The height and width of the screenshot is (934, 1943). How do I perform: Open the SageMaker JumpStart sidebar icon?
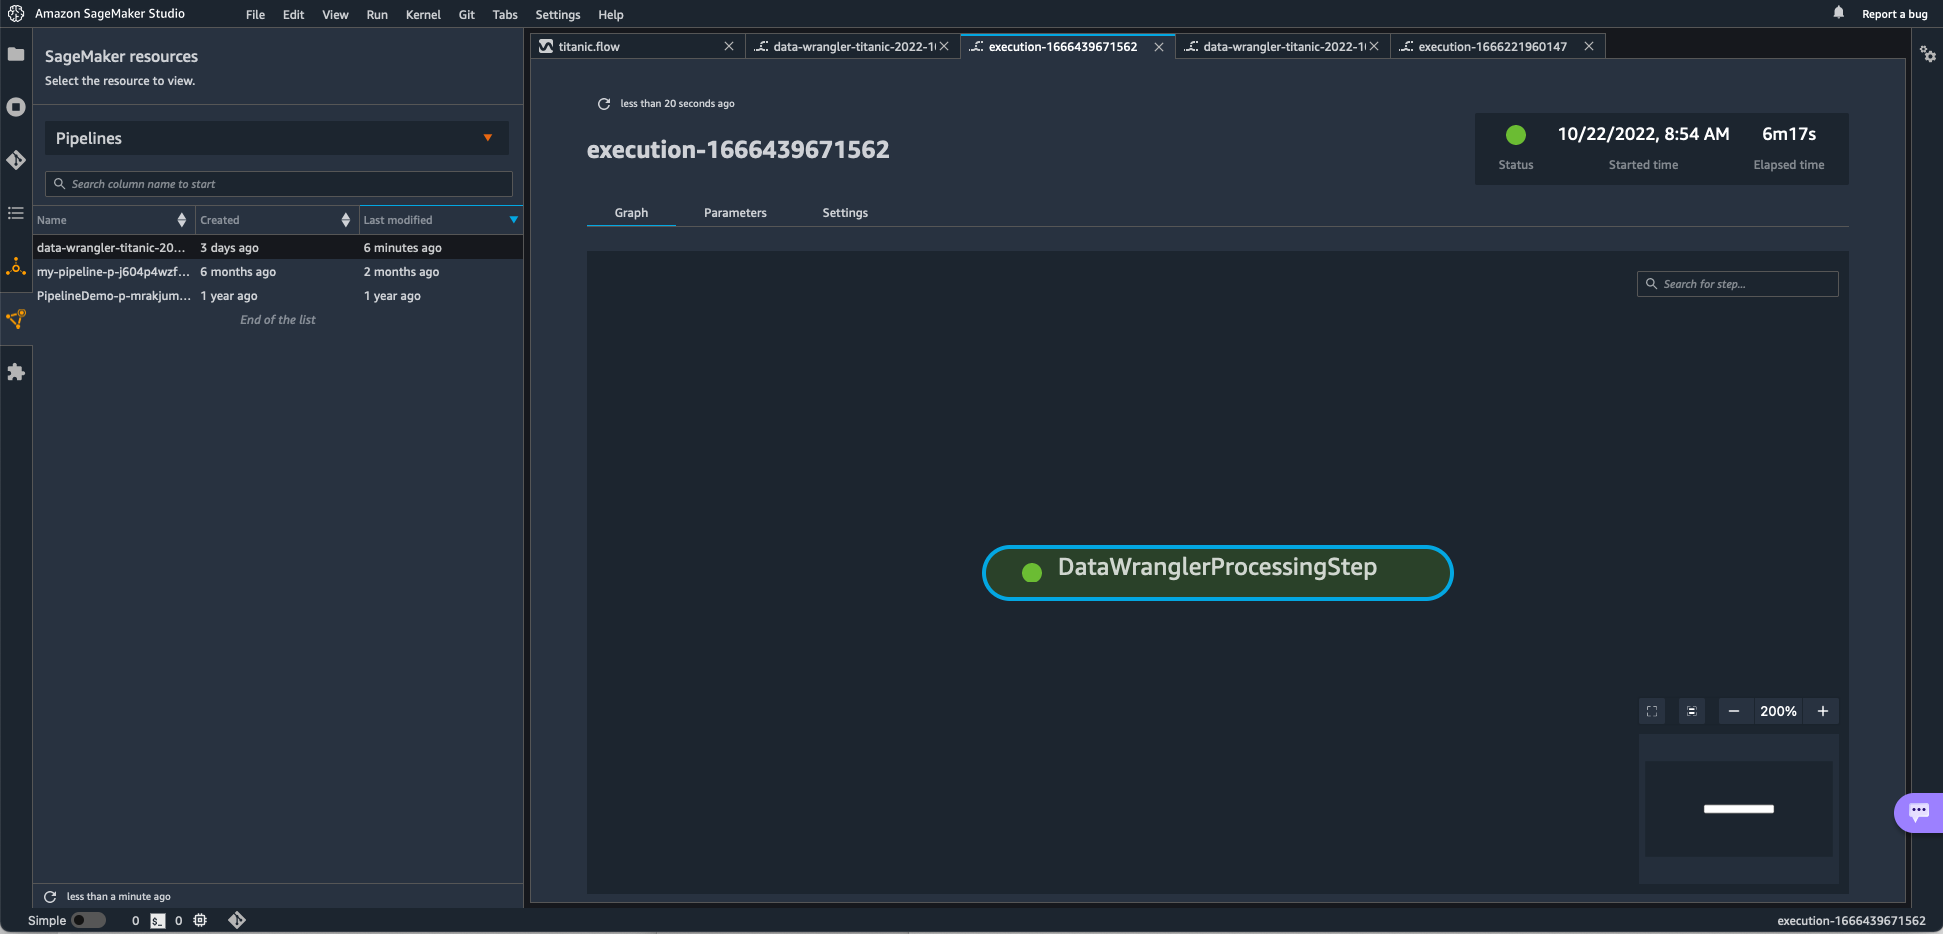click(x=16, y=266)
